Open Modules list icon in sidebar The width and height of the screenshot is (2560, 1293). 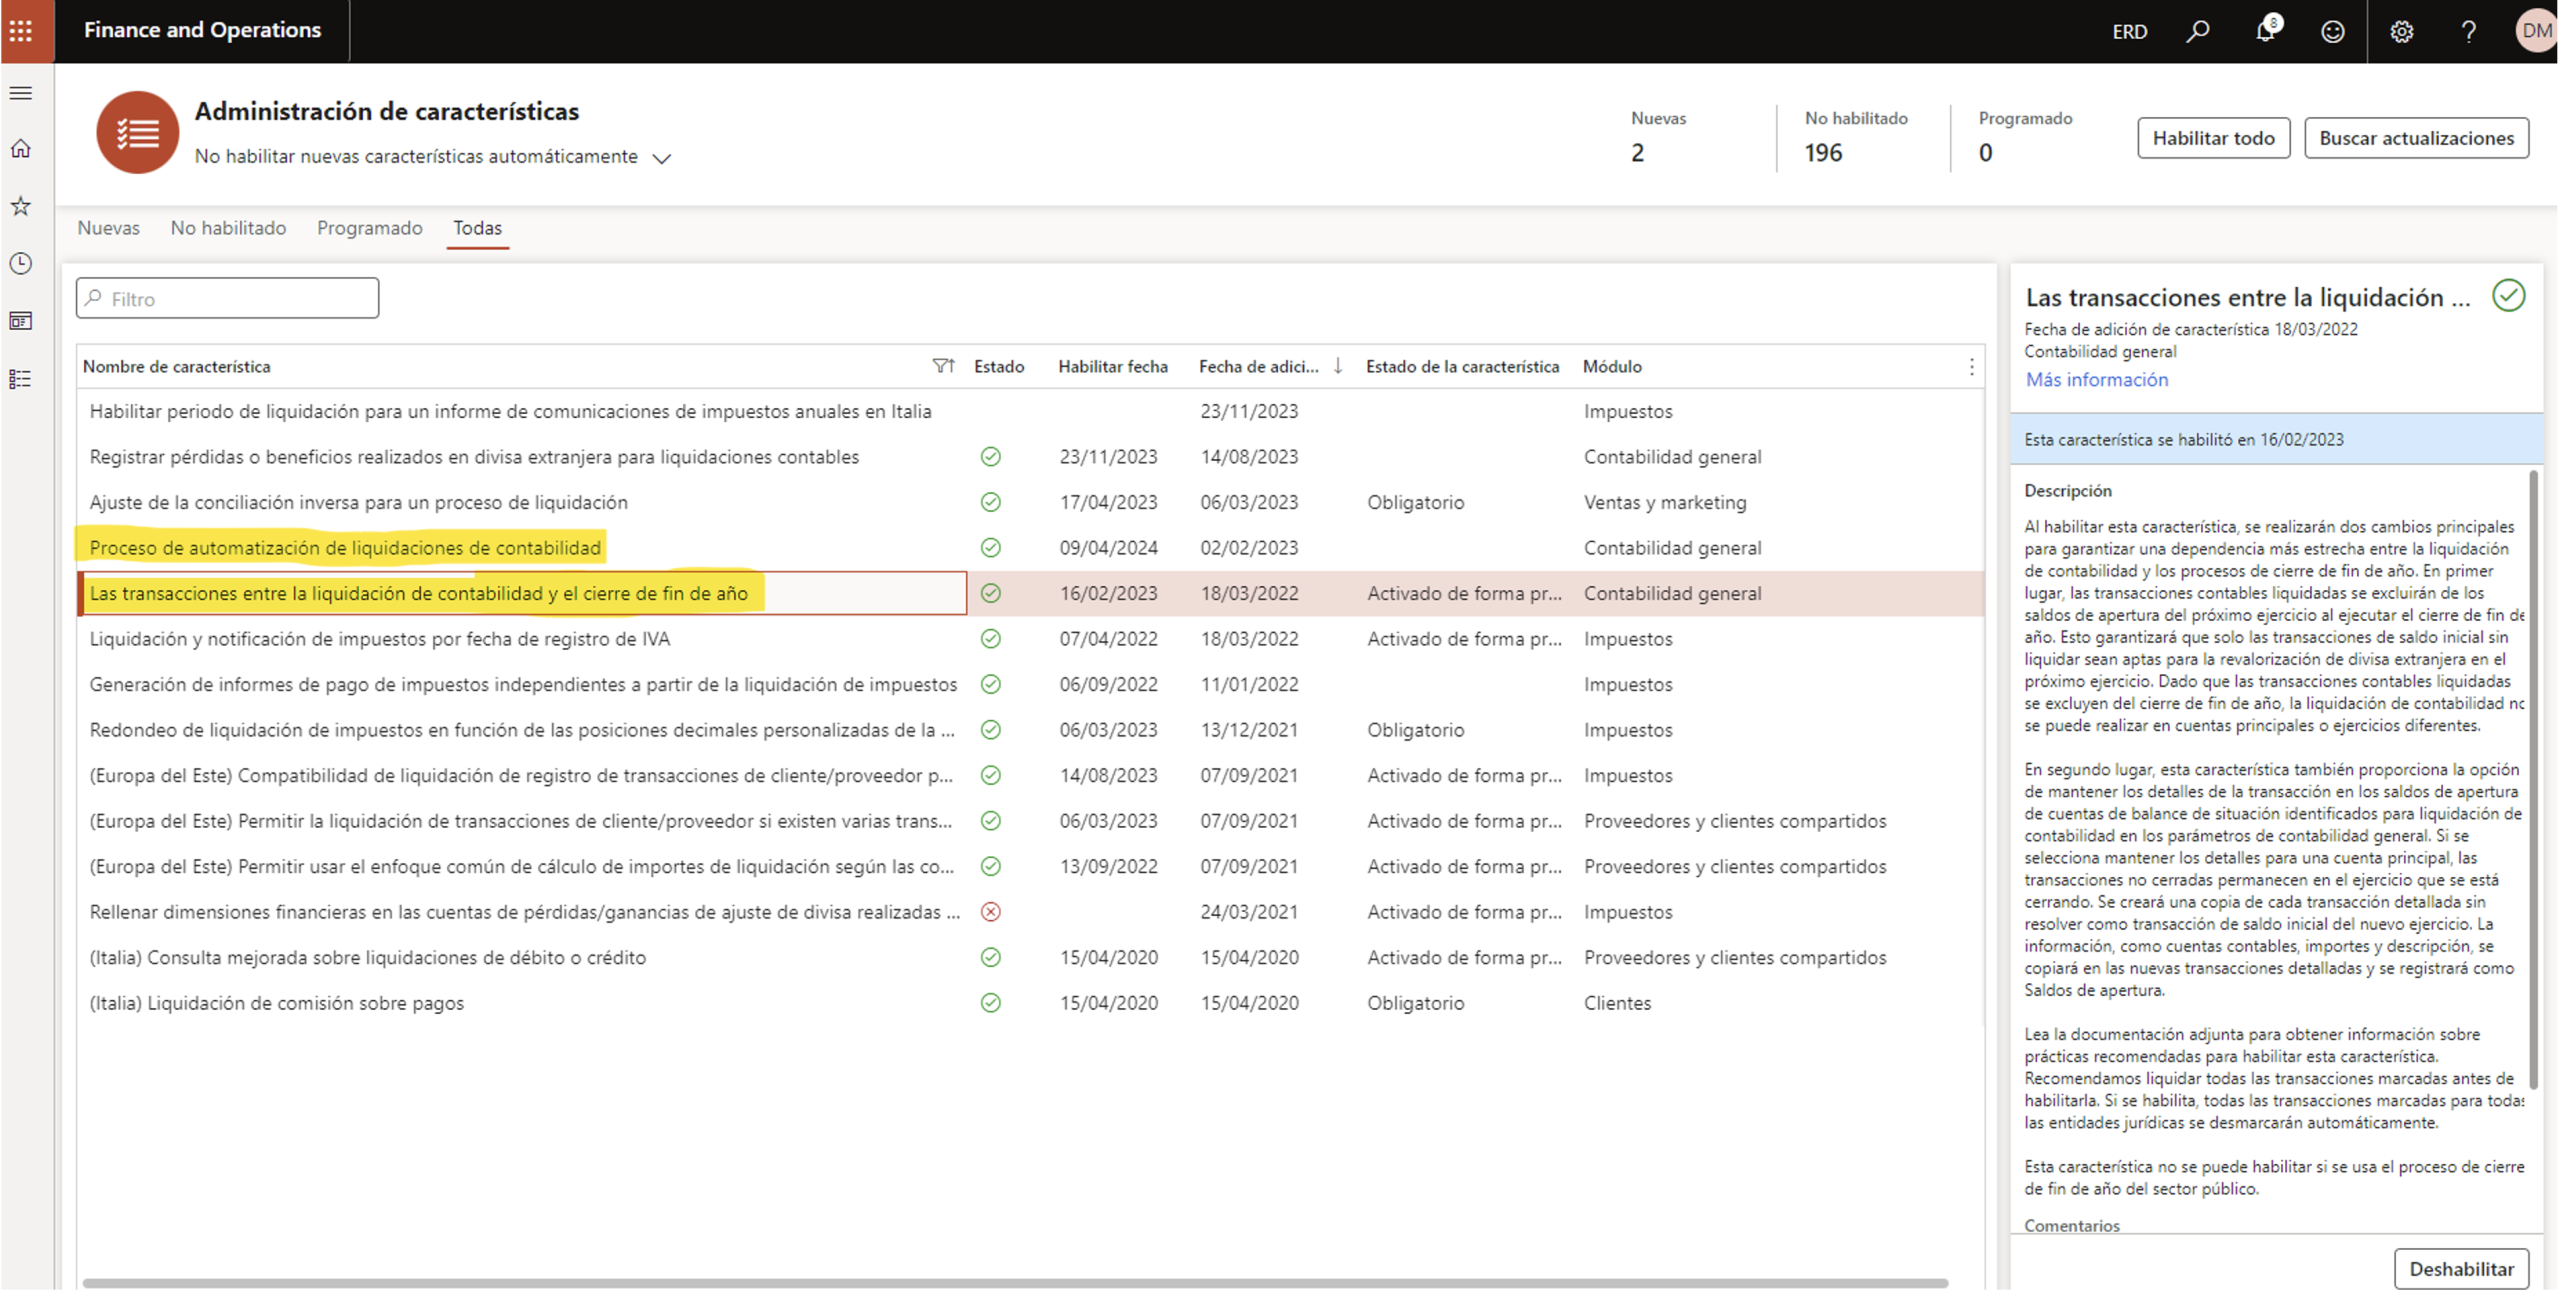(21, 379)
